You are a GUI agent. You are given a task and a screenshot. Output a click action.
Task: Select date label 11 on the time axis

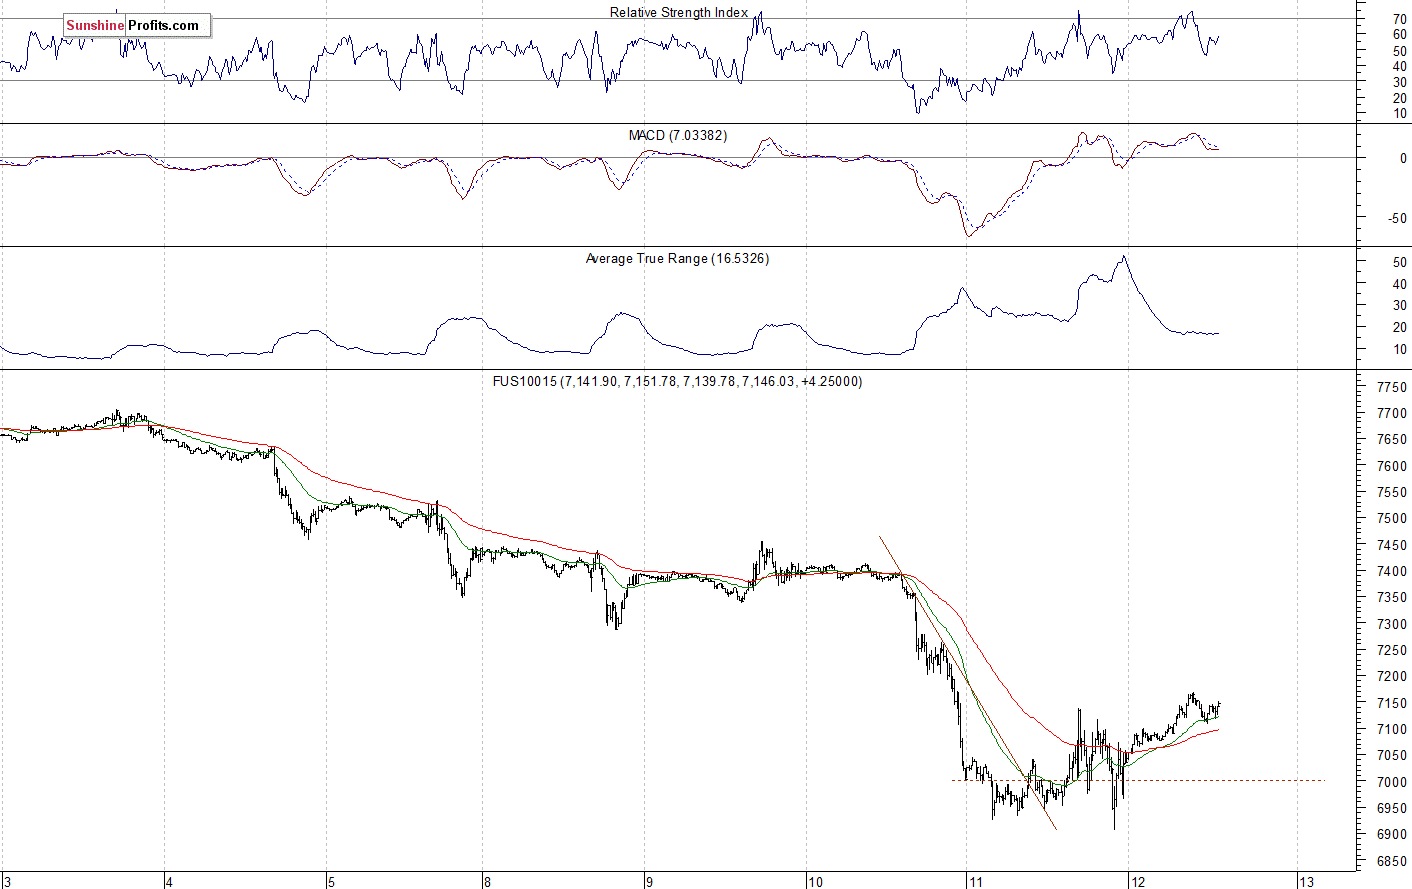pyautogui.click(x=975, y=882)
